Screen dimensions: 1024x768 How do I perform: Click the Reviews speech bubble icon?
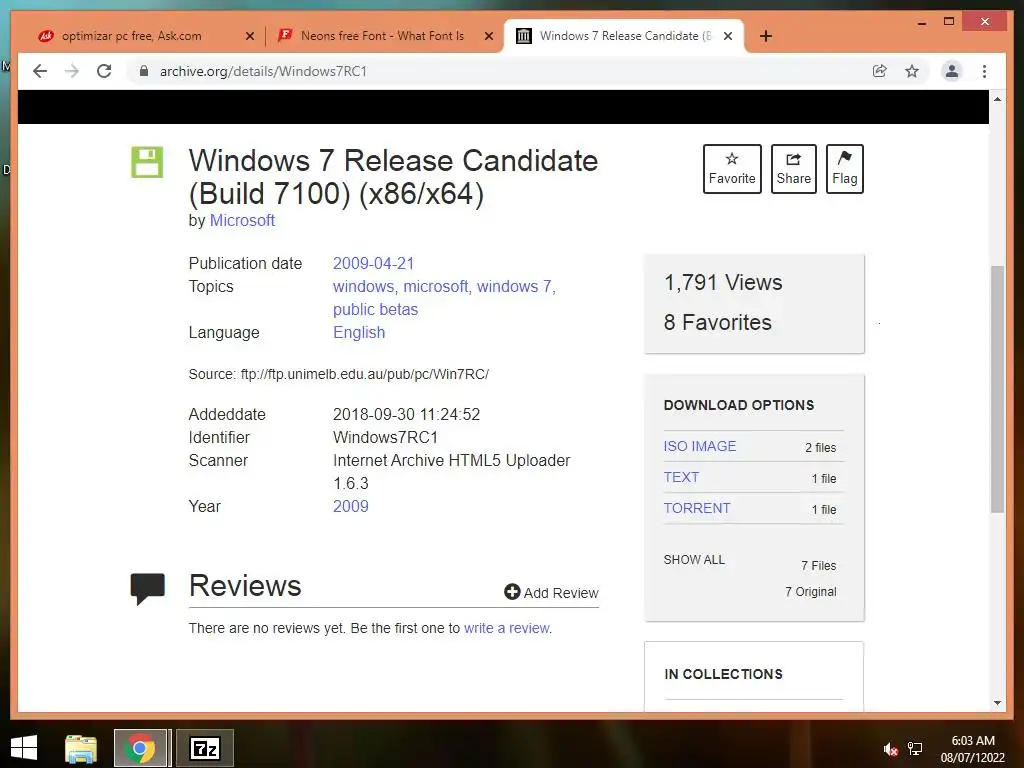[148, 588]
